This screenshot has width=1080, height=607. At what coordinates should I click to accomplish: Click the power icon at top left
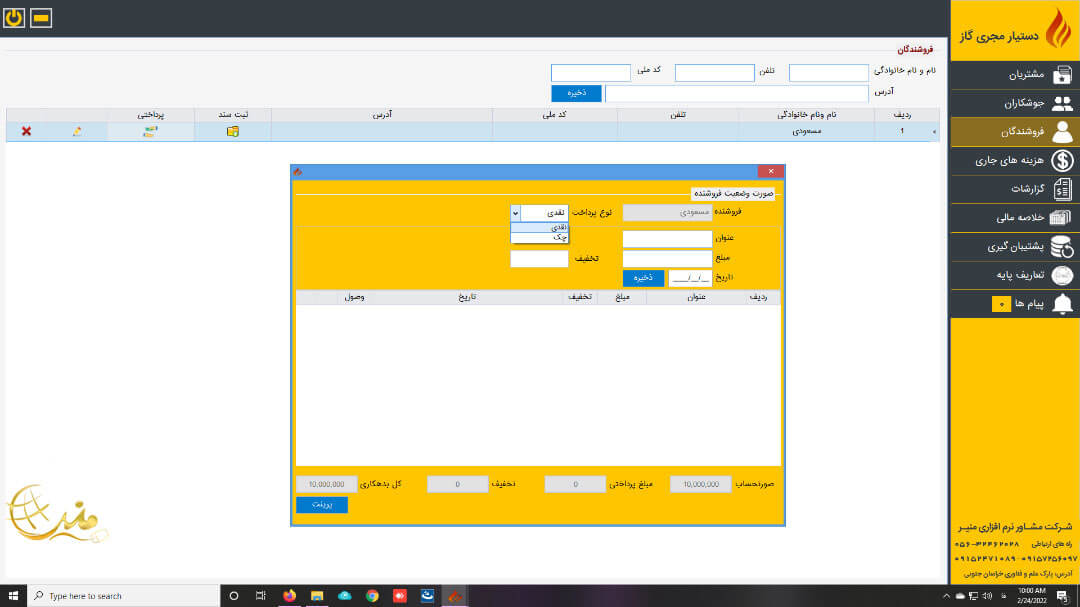coord(14,19)
